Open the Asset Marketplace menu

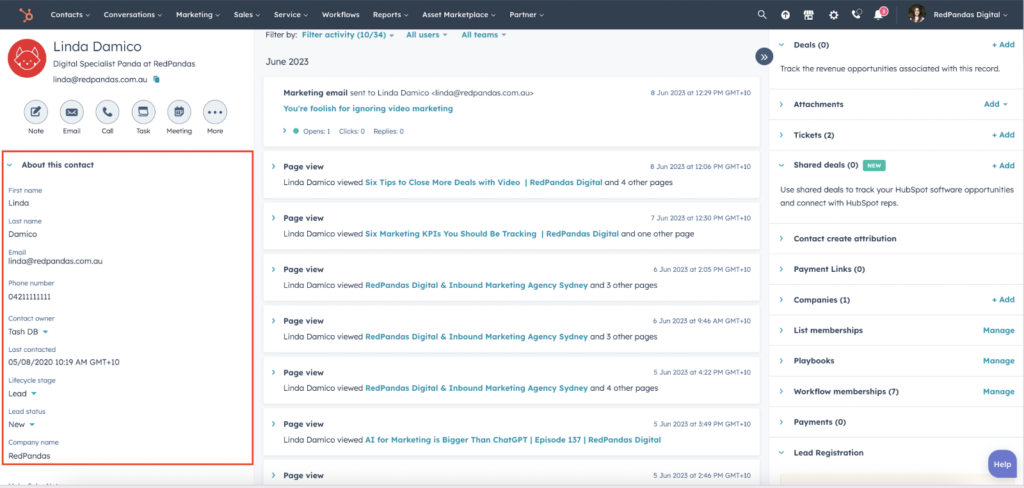[x=458, y=14]
